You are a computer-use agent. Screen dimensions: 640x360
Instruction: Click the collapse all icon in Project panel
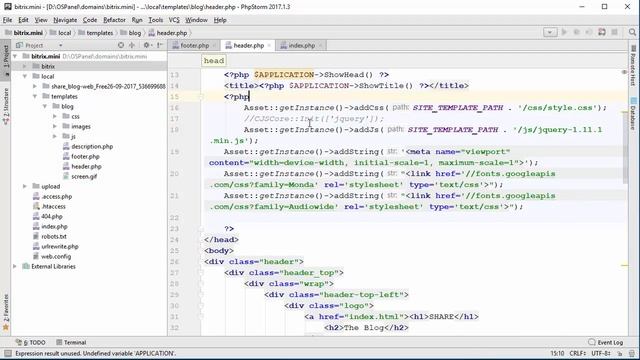pyautogui.click(x=132, y=45)
